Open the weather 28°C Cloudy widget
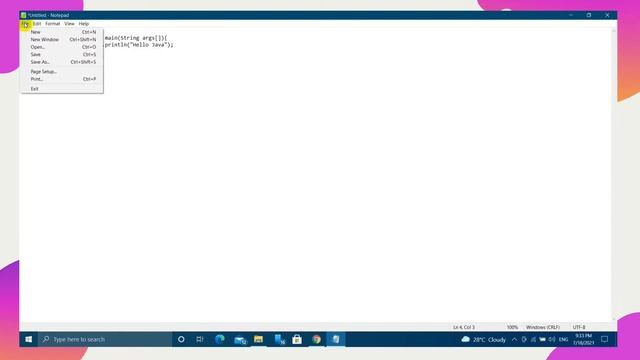The image size is (640, 360). tap(484, 340)
